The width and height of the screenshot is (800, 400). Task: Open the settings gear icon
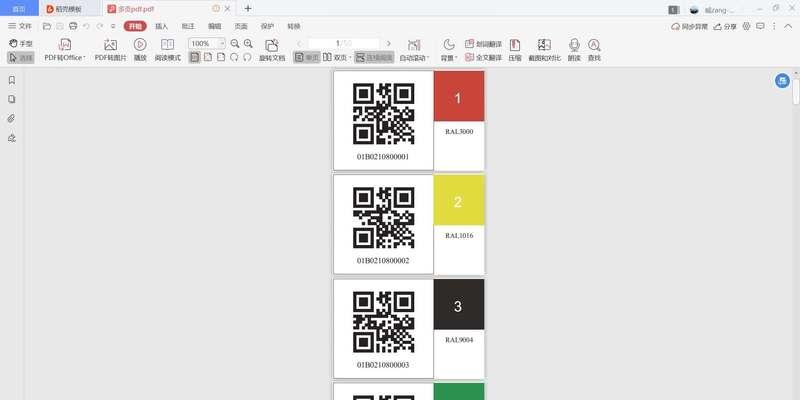pyautogui.click(x=747, y=26)
